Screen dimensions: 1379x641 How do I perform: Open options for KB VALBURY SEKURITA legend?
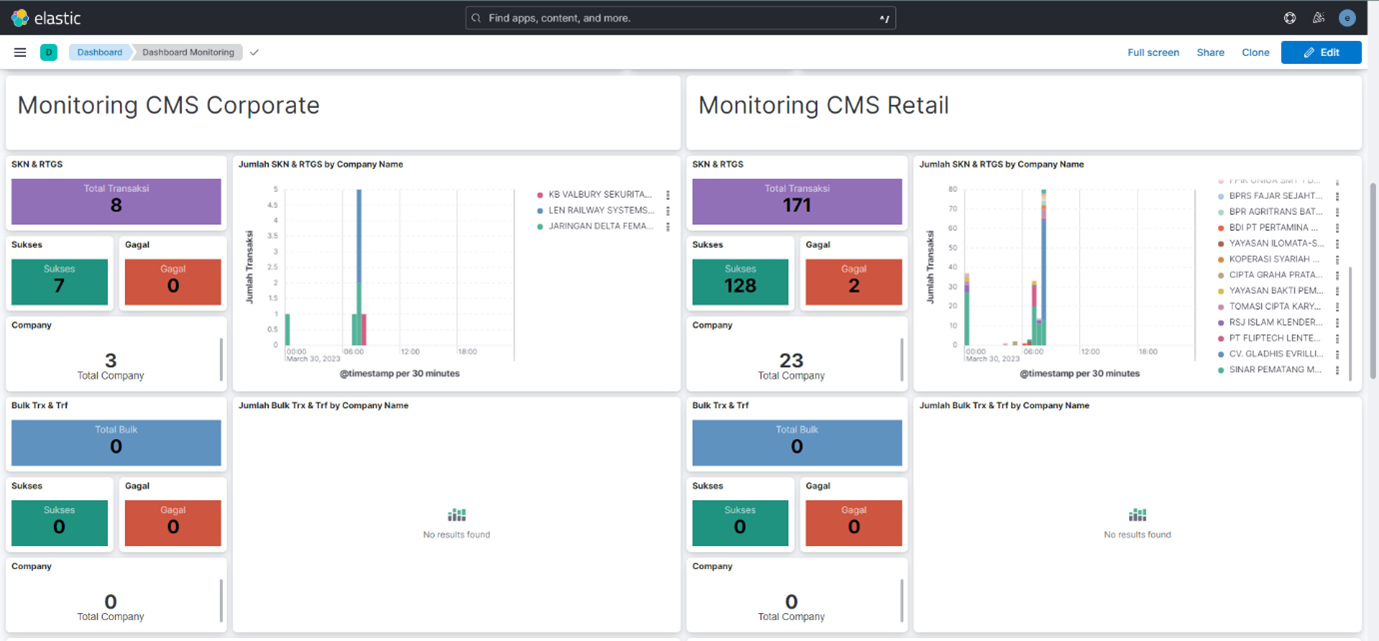668,195
